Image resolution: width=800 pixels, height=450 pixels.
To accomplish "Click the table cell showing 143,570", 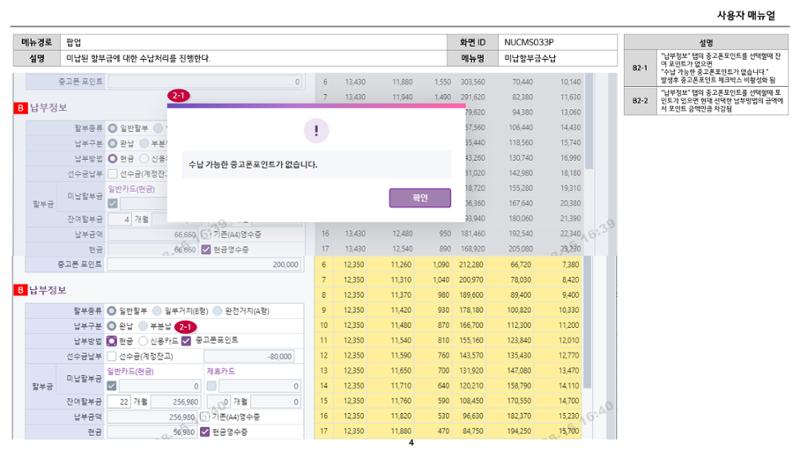I will (x=471, y=355).
